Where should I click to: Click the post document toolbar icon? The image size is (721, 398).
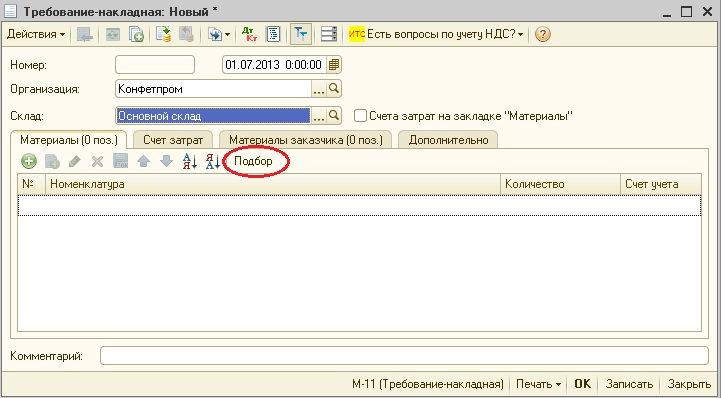(163, 34)
